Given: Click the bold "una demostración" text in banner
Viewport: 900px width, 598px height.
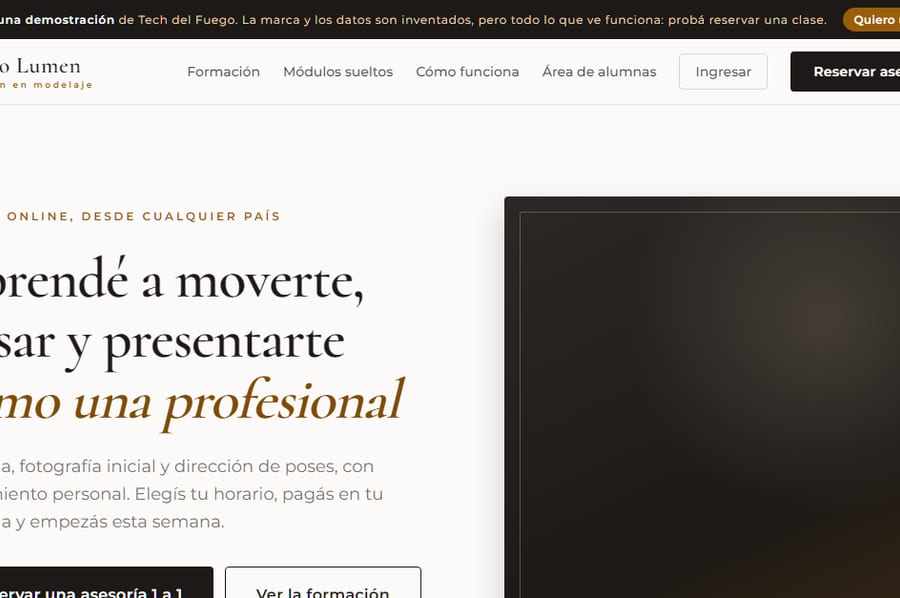Looking at the screenshot, I should point(57,20).
